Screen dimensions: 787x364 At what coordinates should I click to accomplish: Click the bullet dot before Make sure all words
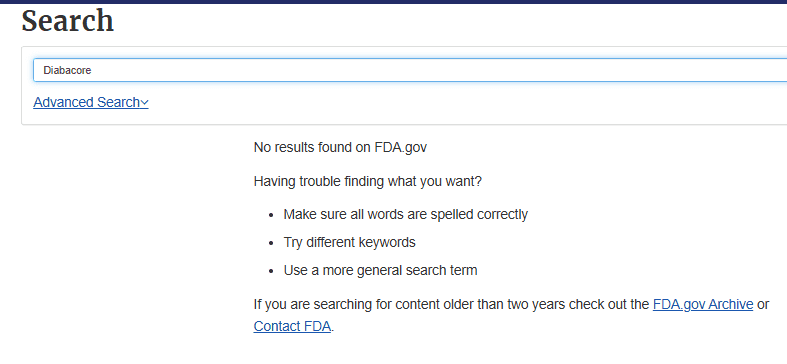[x=272, y=215]
